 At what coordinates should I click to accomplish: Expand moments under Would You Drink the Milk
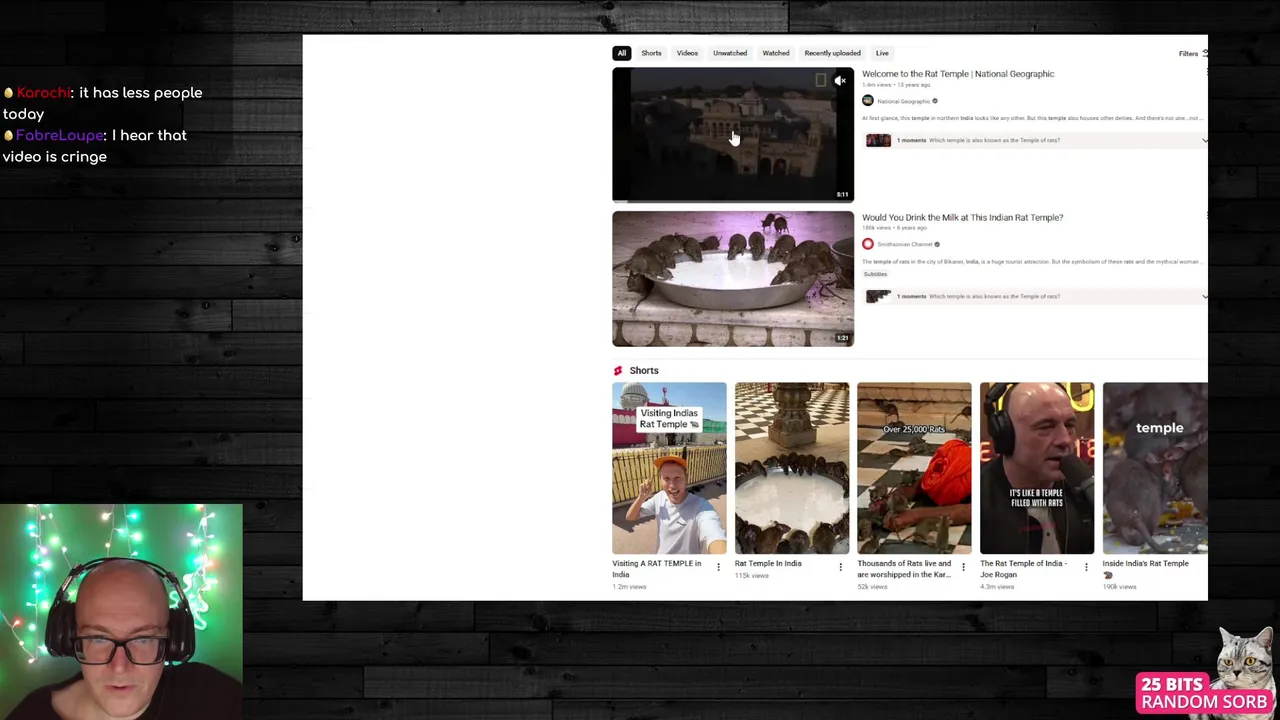[x=1203, y=296]
